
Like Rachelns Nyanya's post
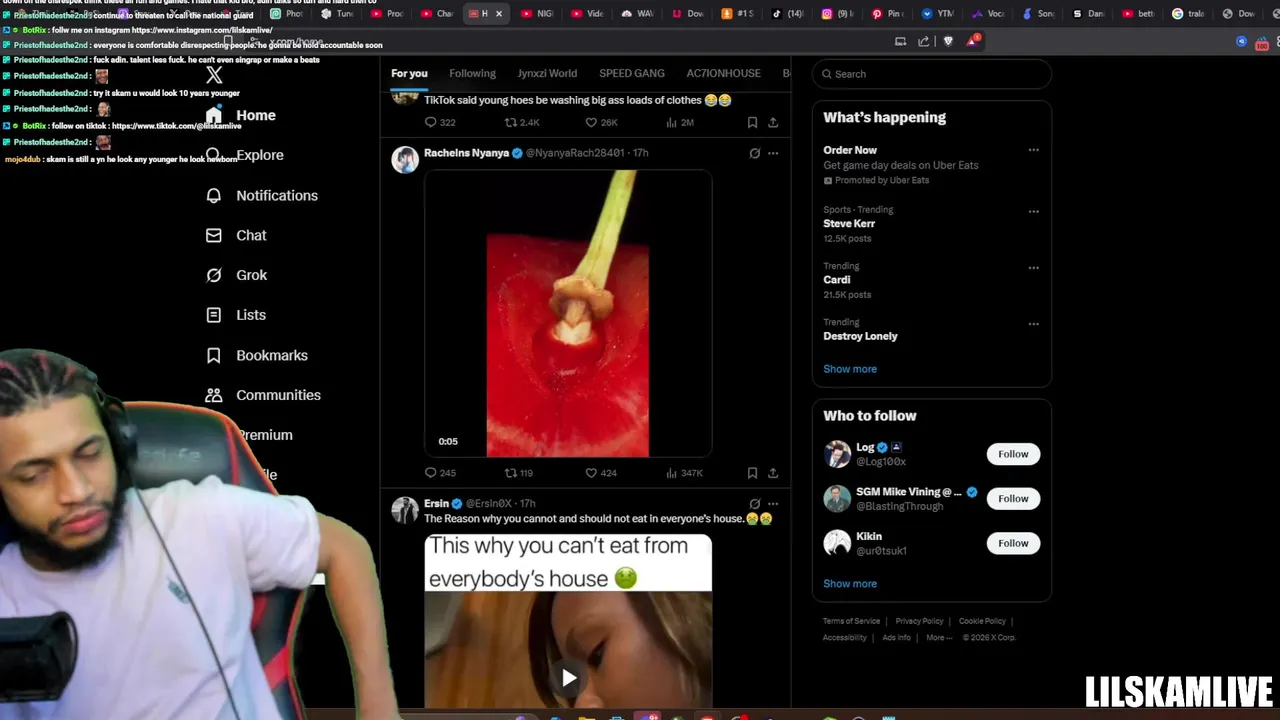(x=601, y=473)
